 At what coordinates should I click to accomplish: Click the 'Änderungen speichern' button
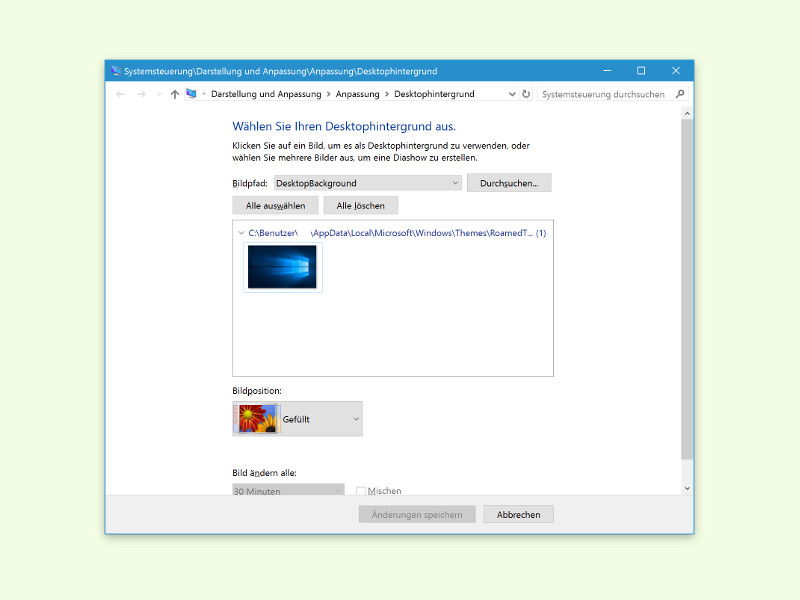[x=417, y=515]
